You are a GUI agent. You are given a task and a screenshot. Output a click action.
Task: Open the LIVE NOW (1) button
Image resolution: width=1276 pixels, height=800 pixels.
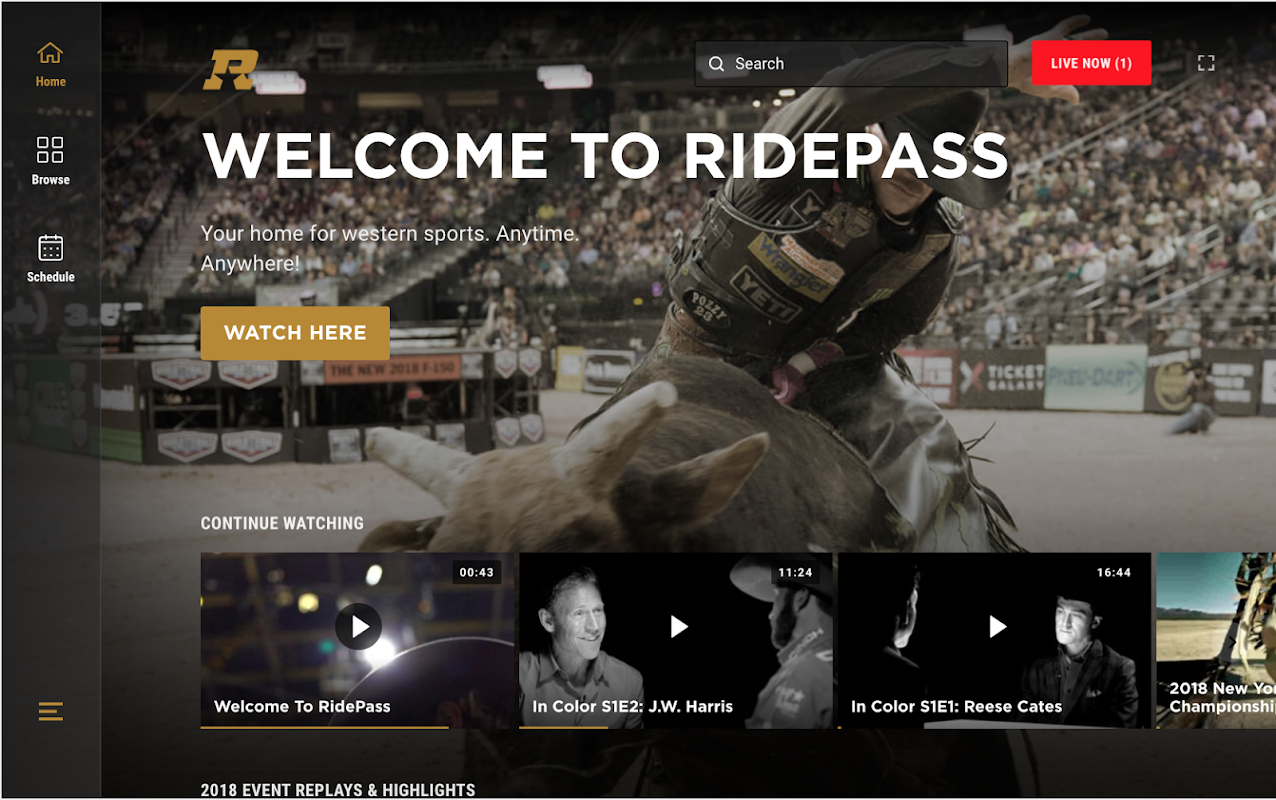tap(1091, 63)
